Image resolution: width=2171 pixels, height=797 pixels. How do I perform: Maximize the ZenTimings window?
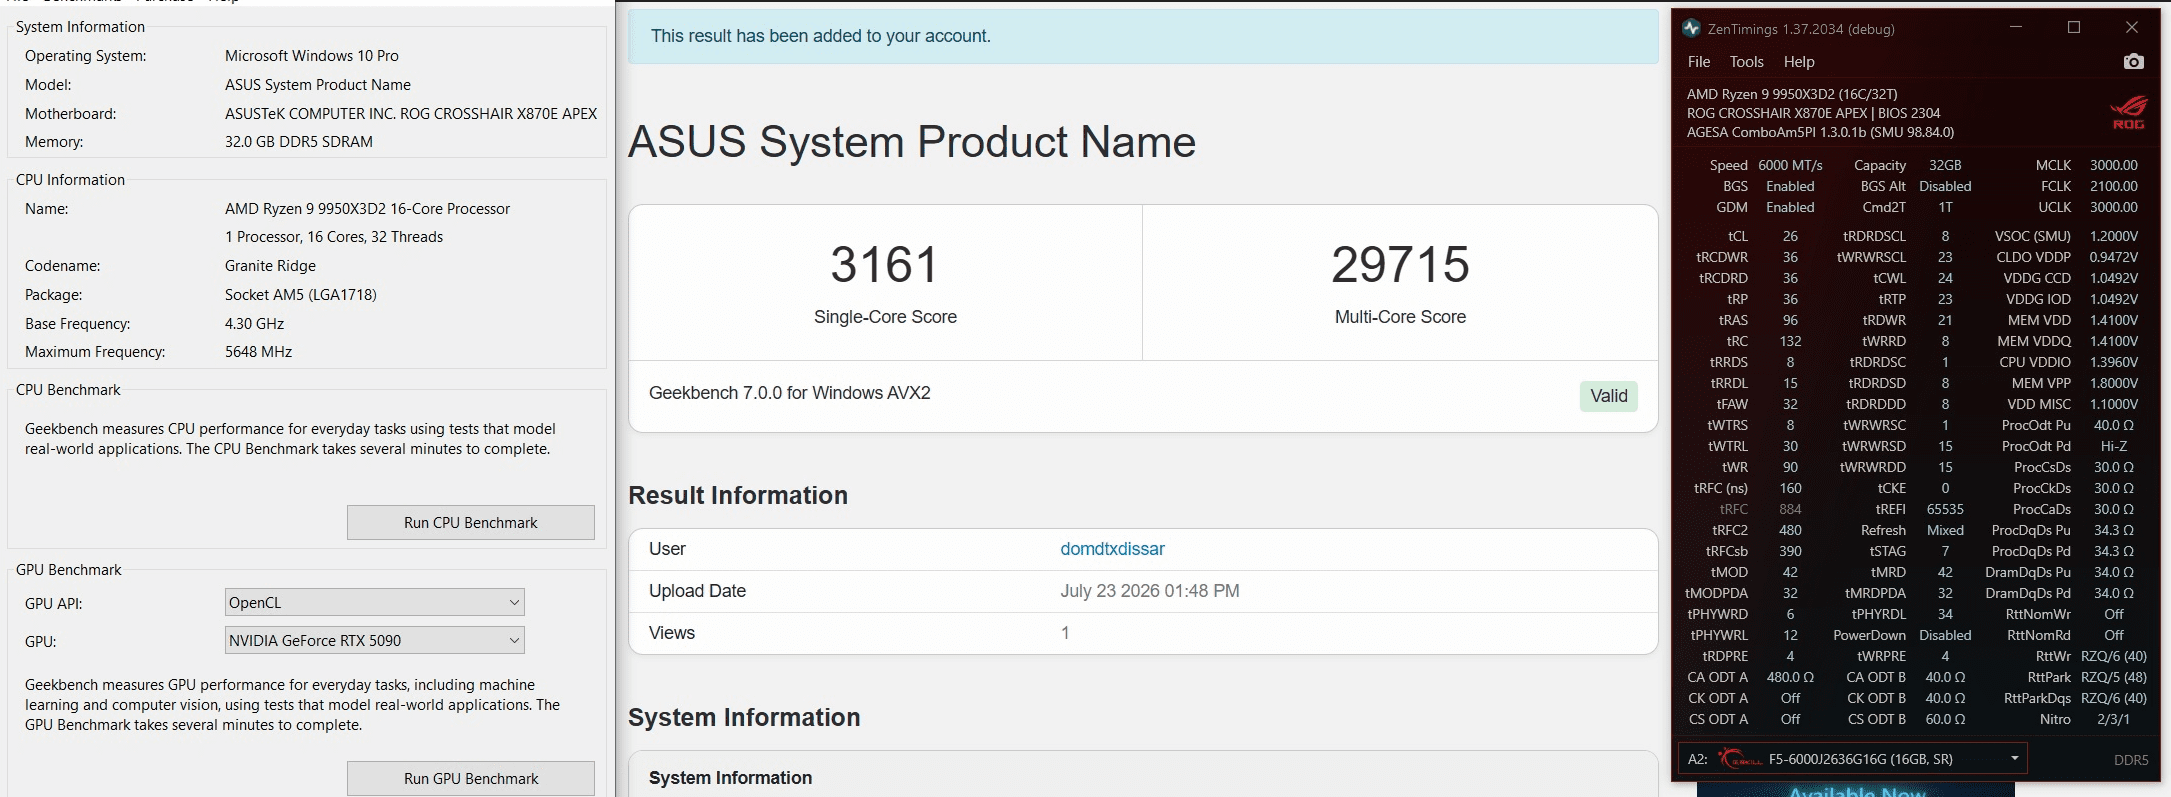(2074, 27)
